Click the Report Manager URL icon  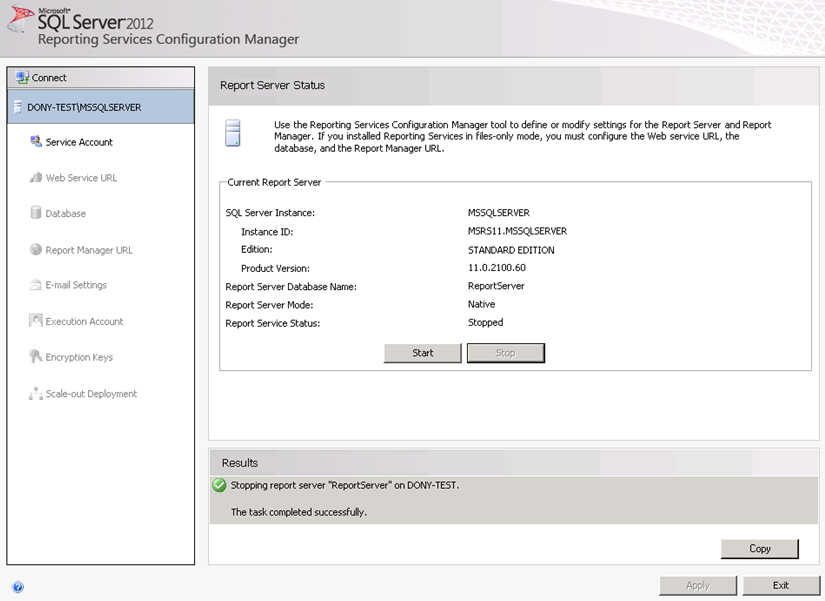pyautogui.click(x=36, y=250)
